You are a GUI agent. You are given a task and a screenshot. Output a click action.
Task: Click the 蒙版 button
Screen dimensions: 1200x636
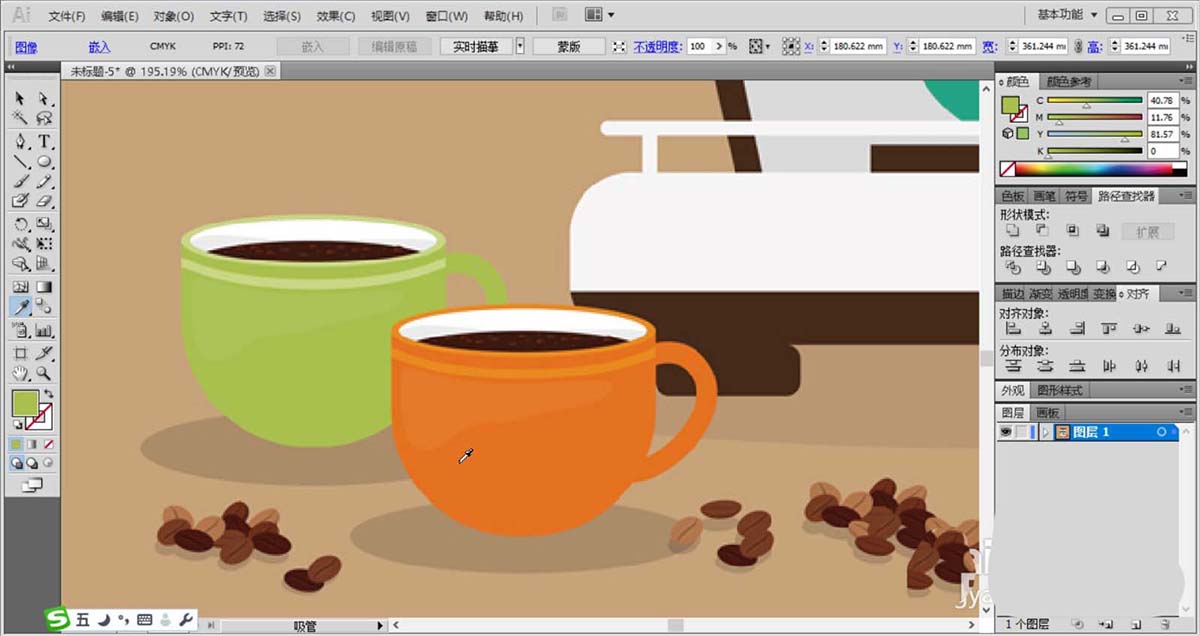pyautogui.click(x=569, y=46)
